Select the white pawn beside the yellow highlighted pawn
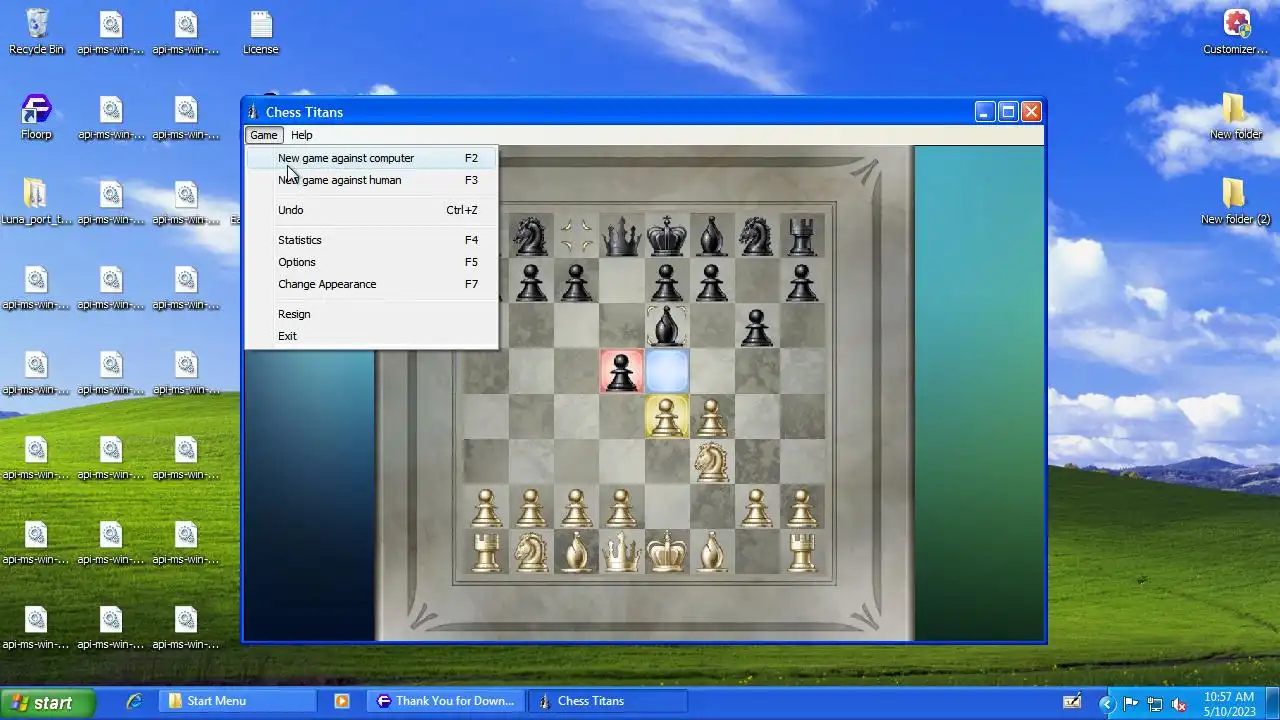 pyautogui.click(x=711, y=418)
